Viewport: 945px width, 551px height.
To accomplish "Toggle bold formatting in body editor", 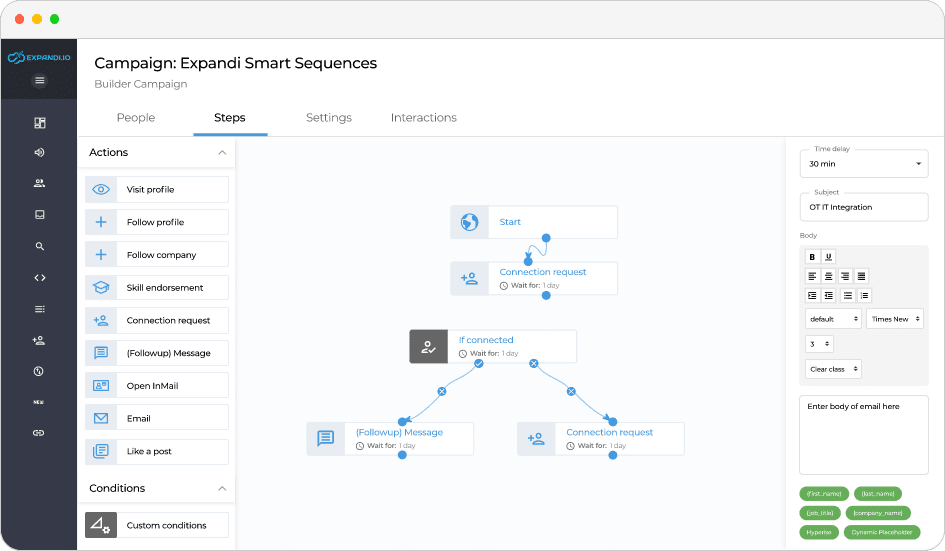I will (813, 256).
